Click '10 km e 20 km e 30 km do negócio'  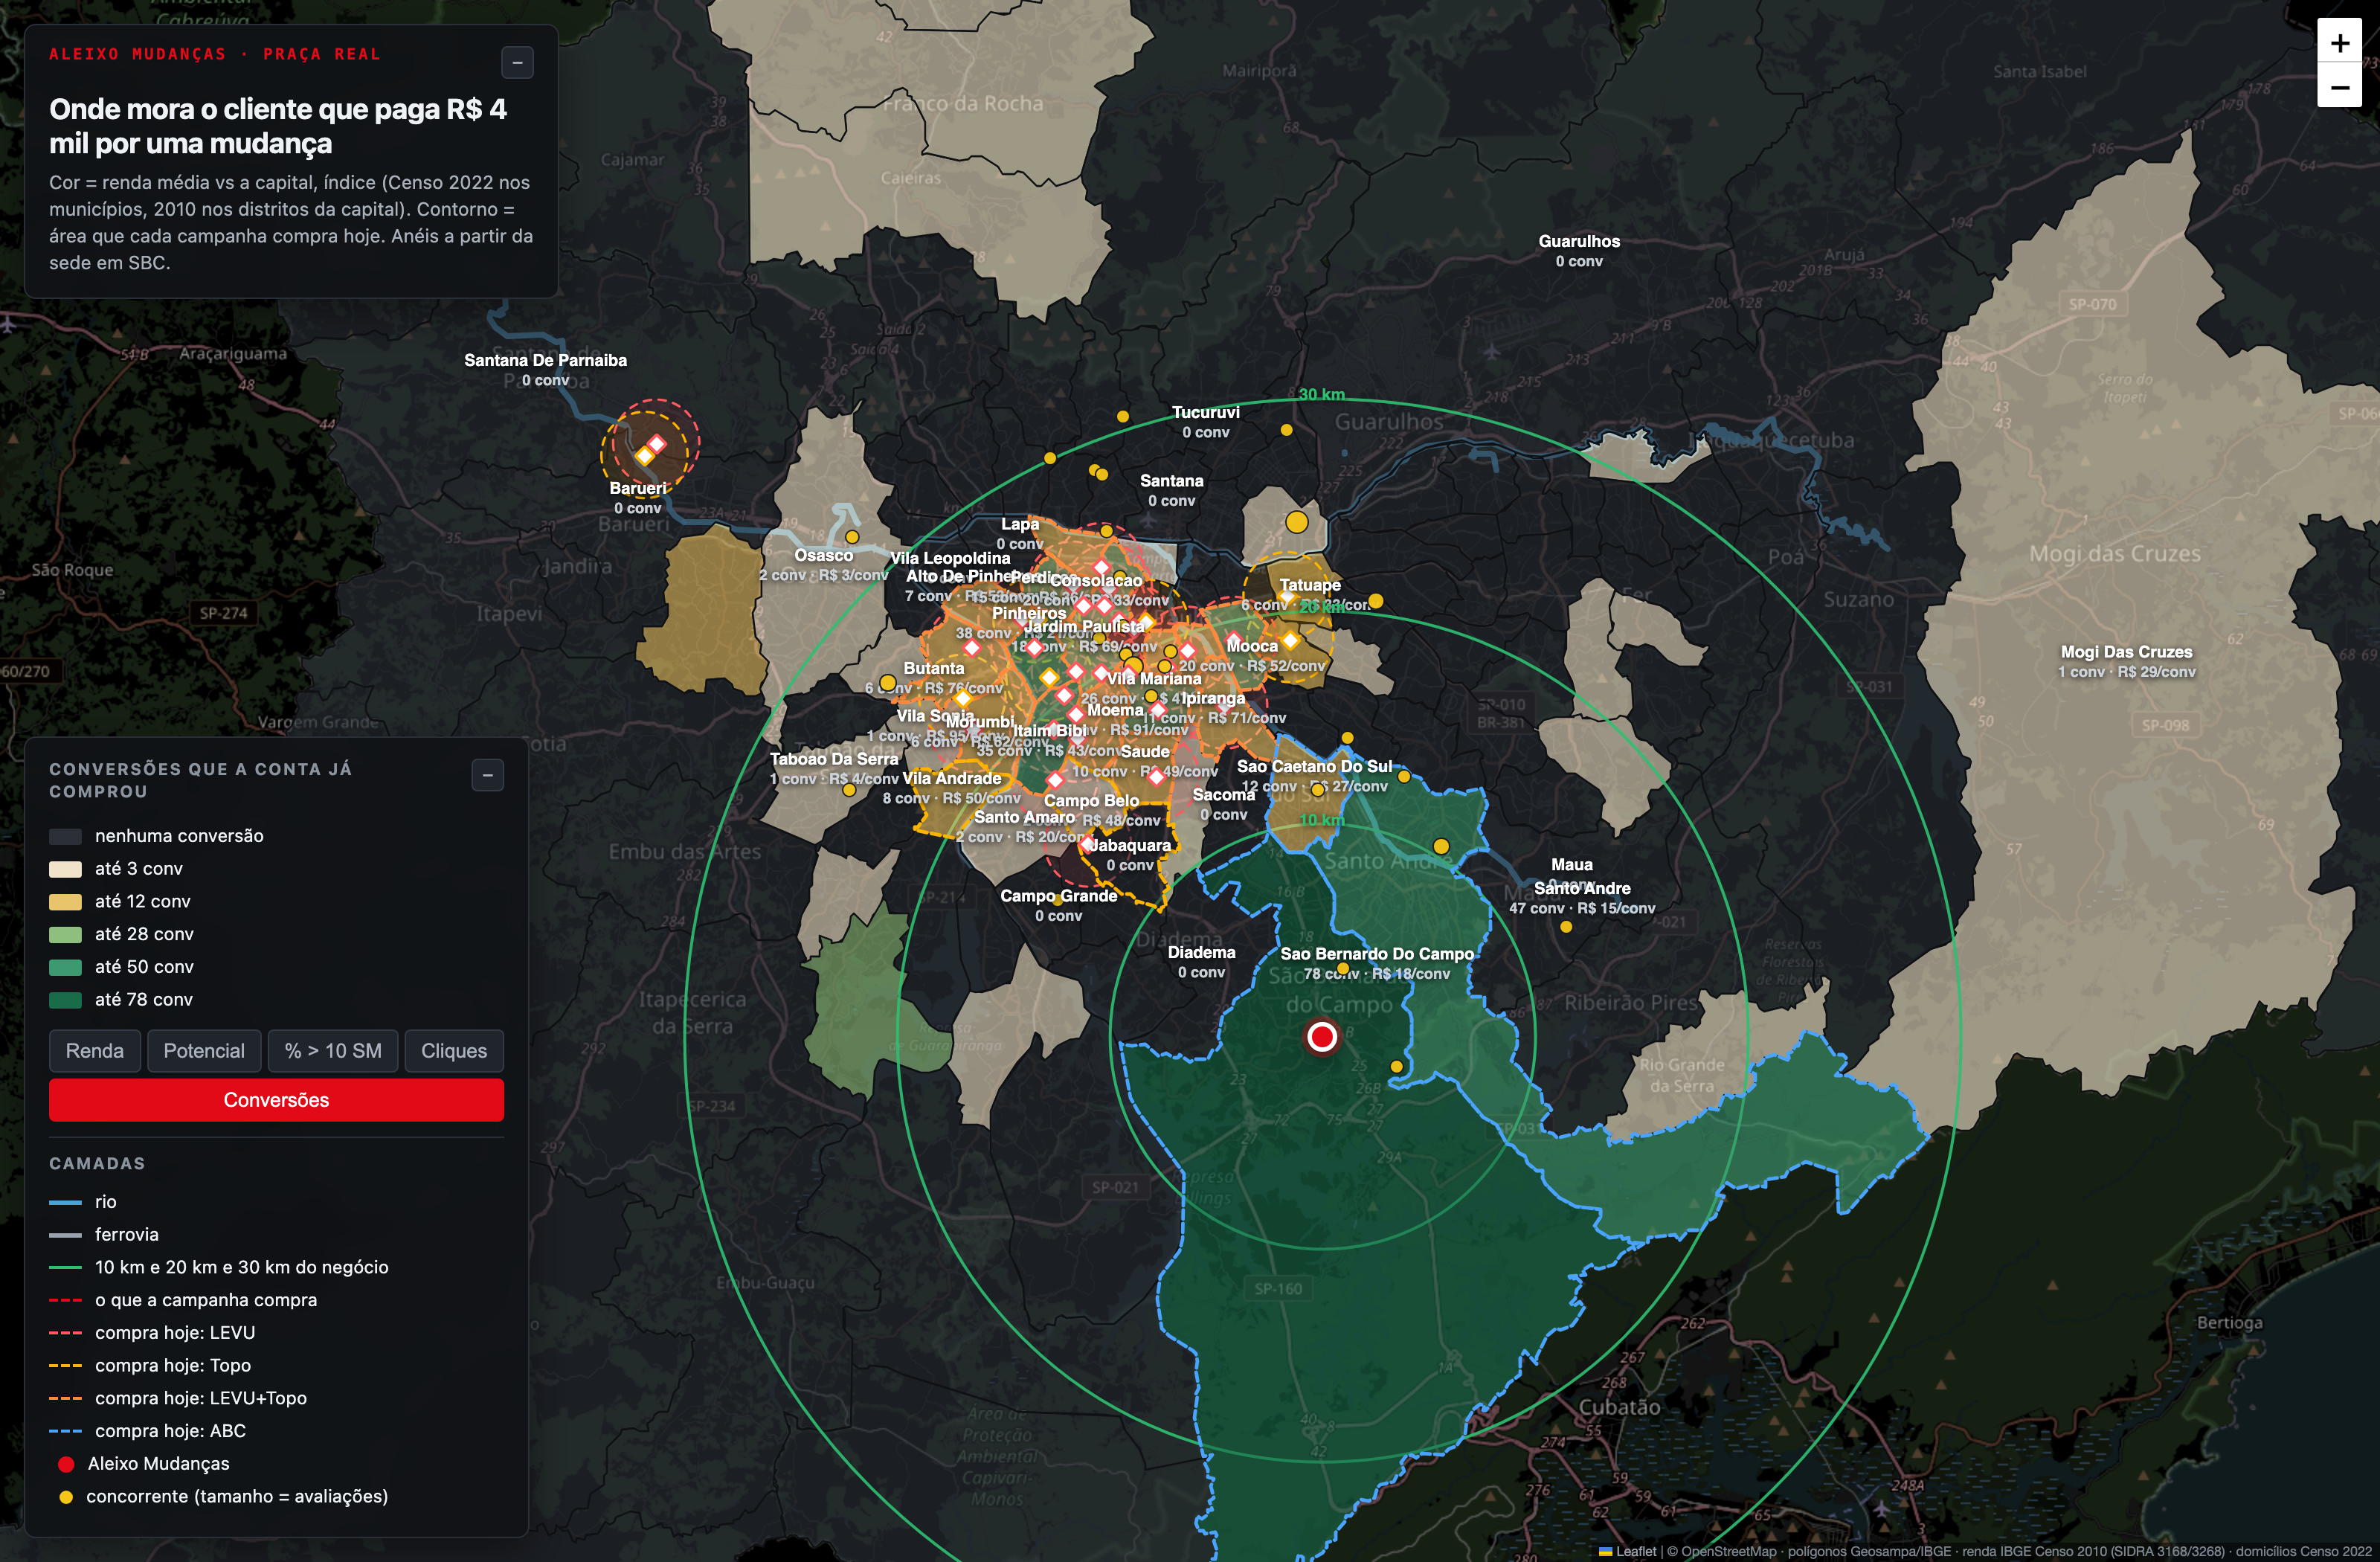click(219, 1267)
